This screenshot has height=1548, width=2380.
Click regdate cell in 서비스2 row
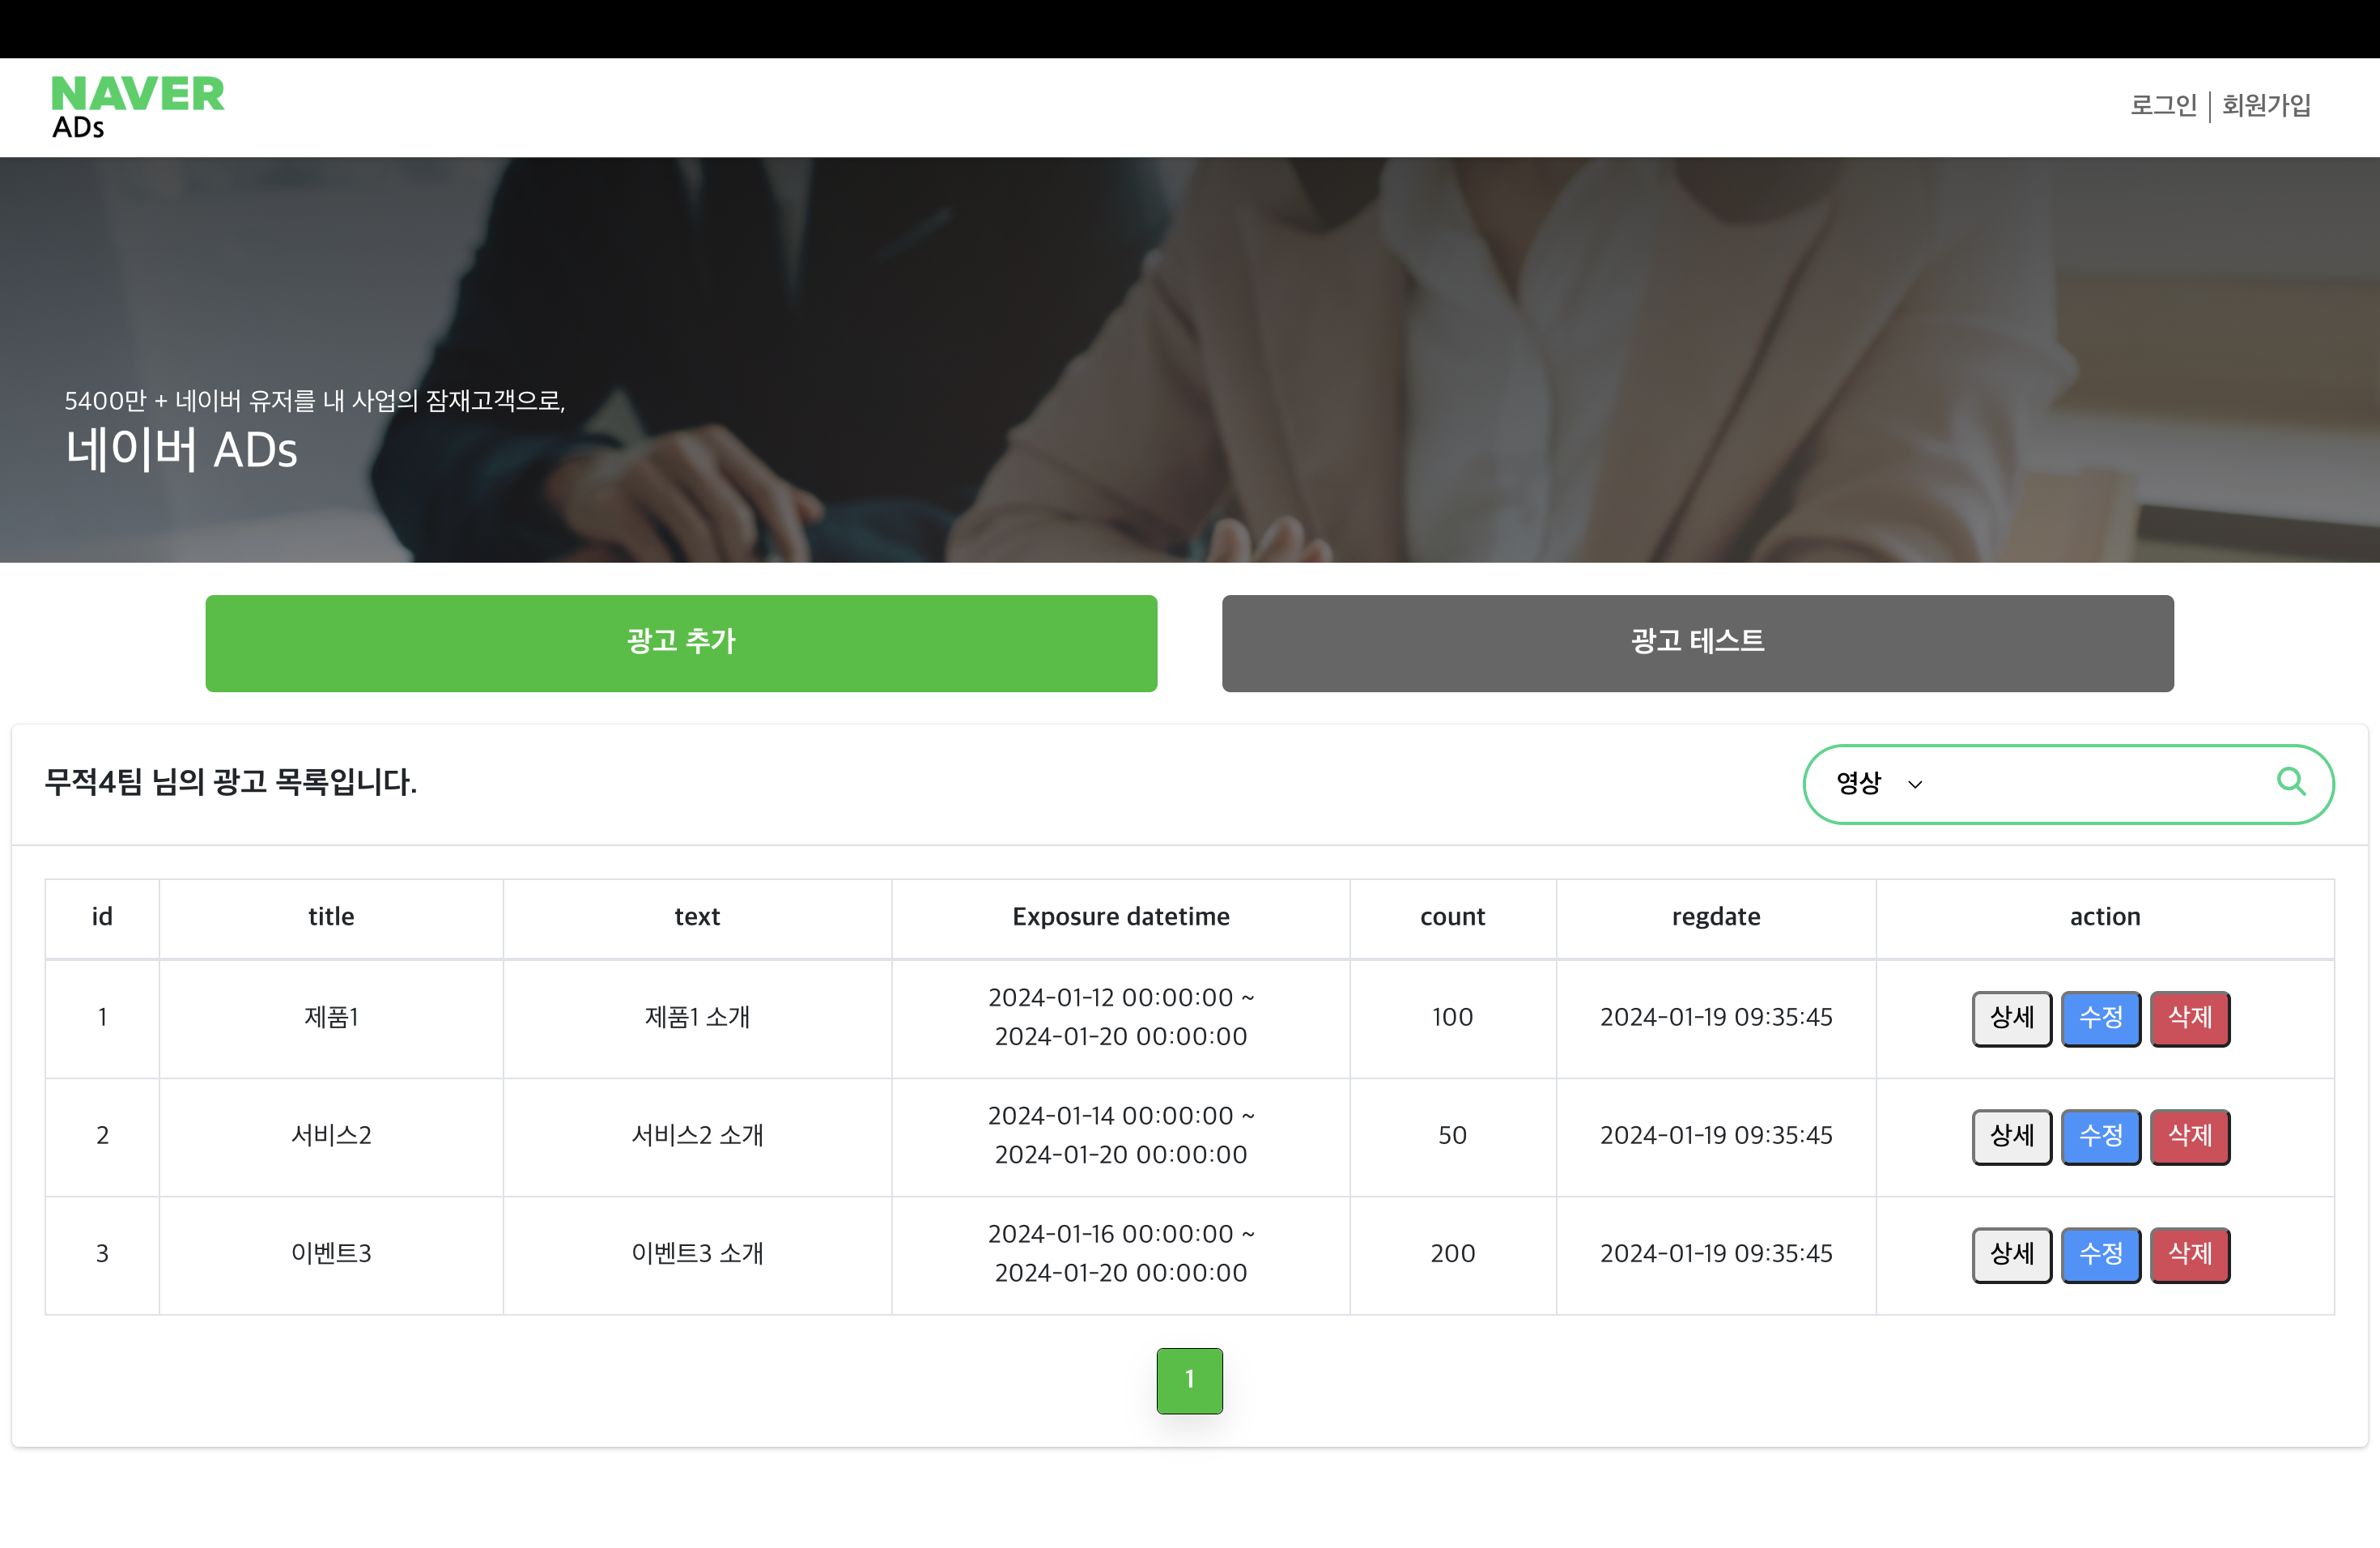point(1715,1135)
